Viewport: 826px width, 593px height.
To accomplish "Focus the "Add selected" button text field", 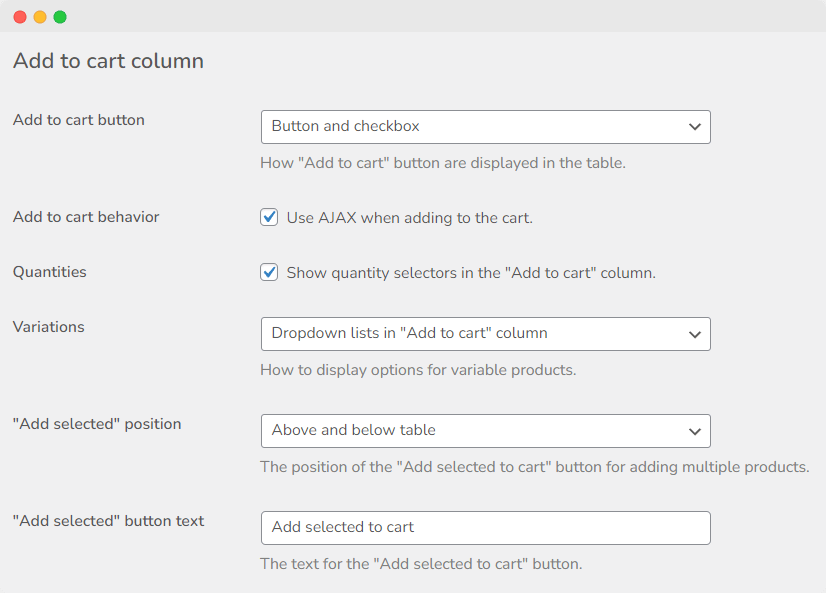I will tap(486, 528).
